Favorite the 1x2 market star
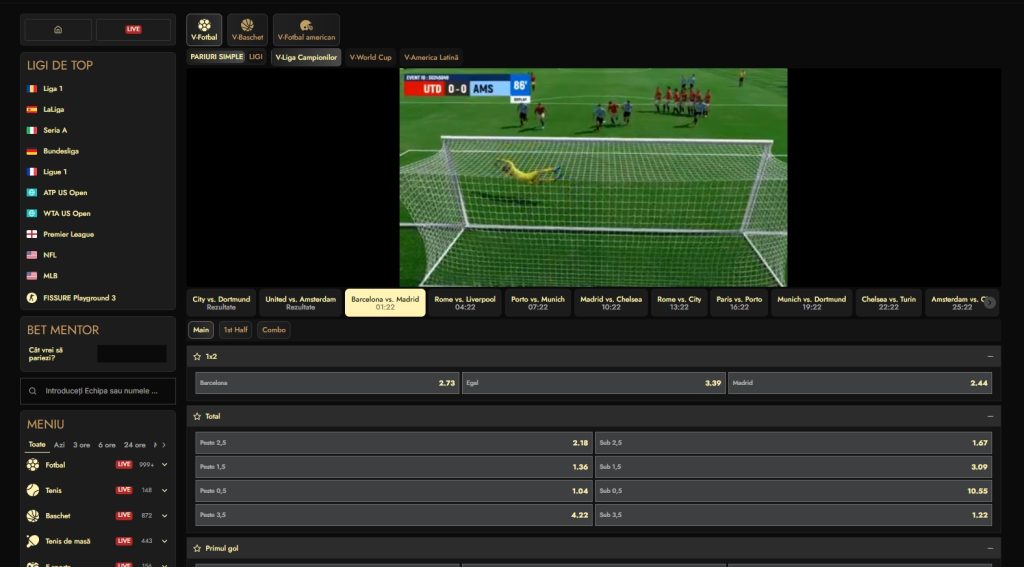The width and height of the screenshot is (1024, 567). pyautogui.click(x=197, y=357)
